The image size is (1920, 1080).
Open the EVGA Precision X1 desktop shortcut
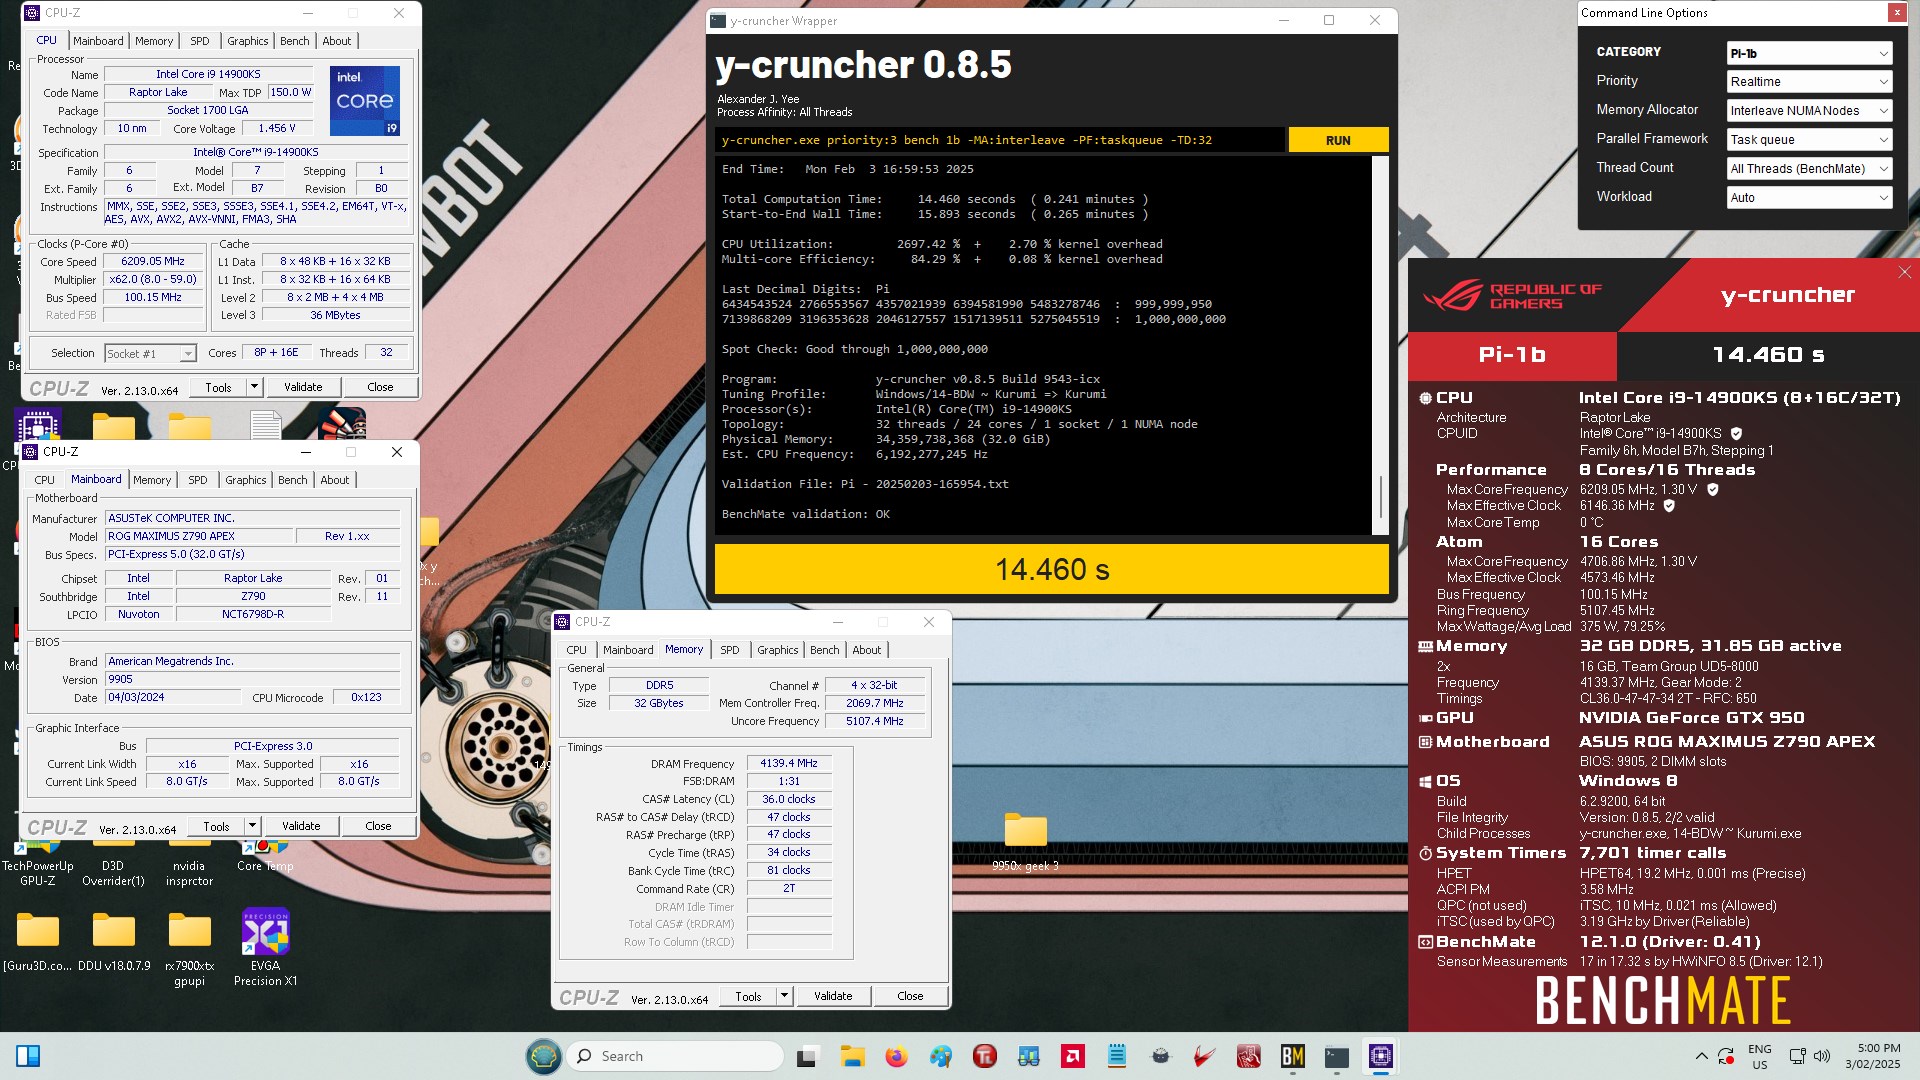point(265,948)
